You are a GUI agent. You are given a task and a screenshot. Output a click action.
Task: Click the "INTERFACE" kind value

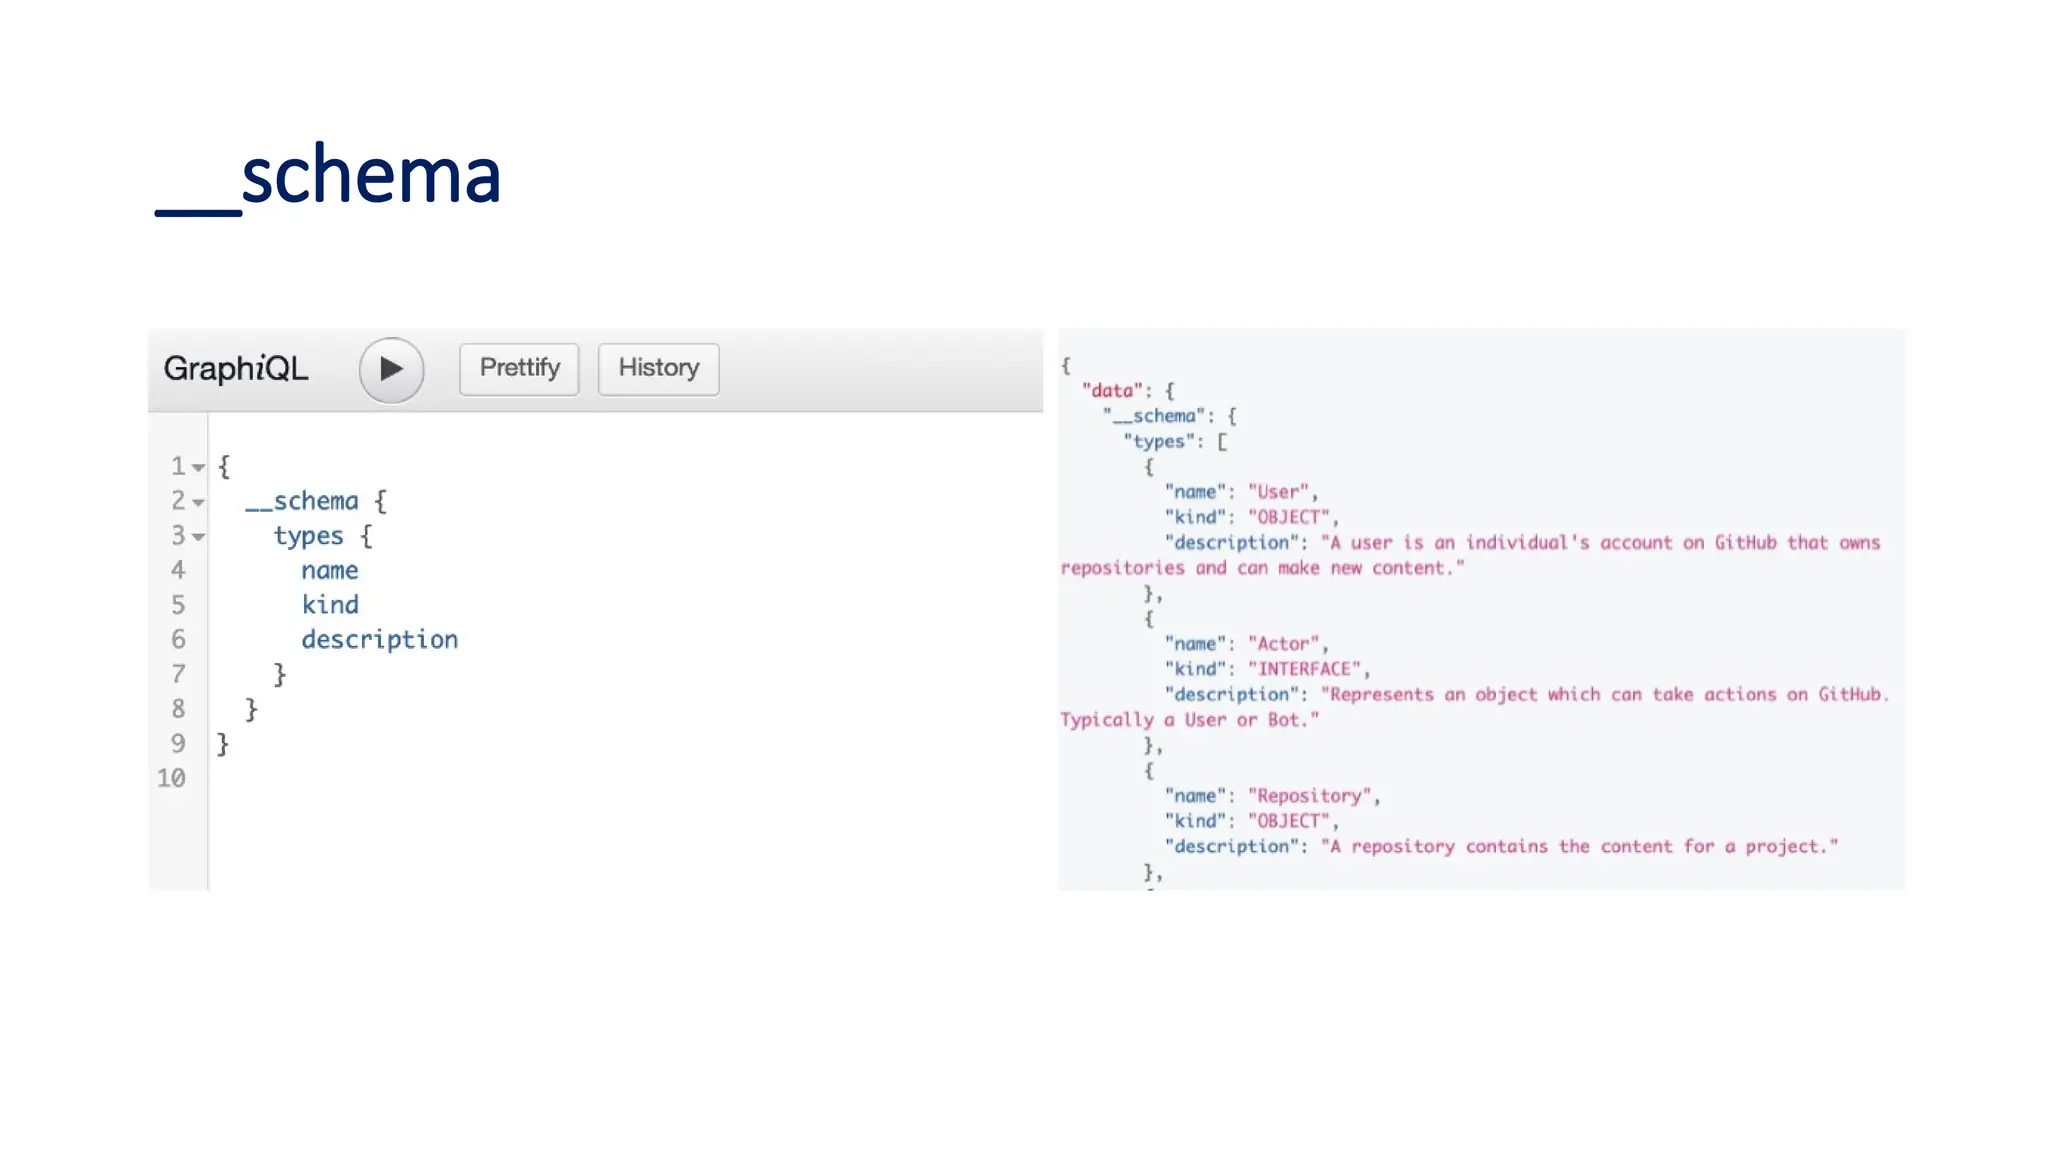(1304, 669)
